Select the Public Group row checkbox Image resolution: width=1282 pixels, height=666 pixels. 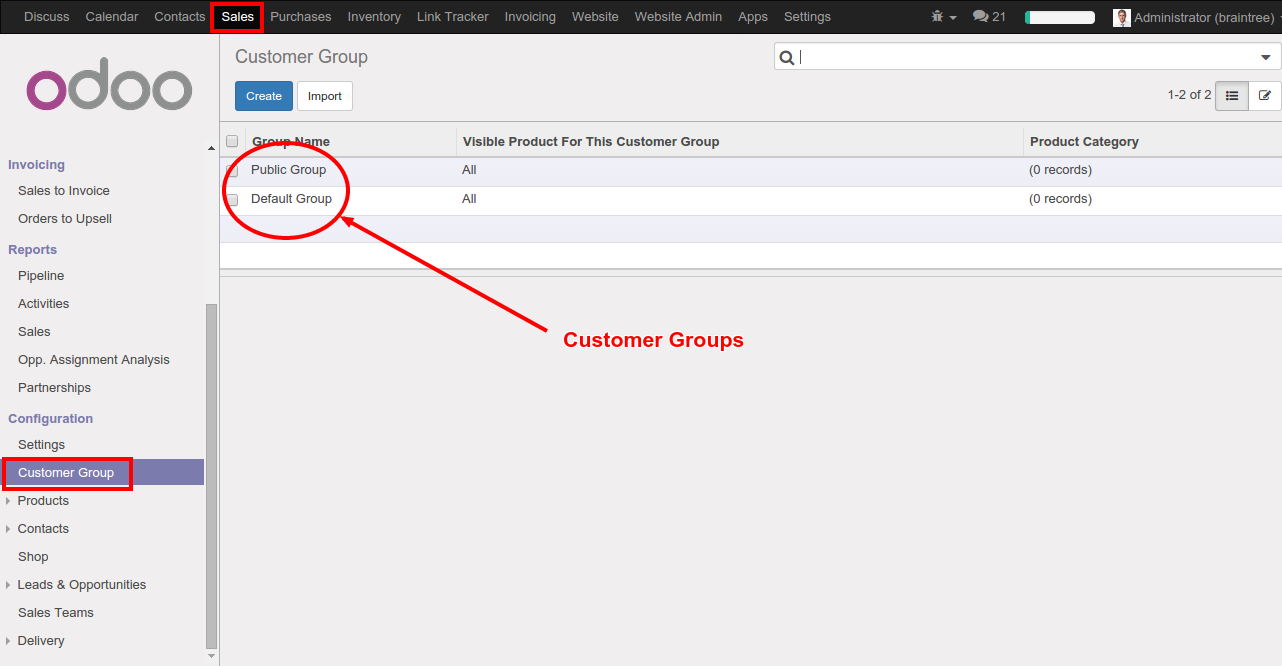pos(231,170)
